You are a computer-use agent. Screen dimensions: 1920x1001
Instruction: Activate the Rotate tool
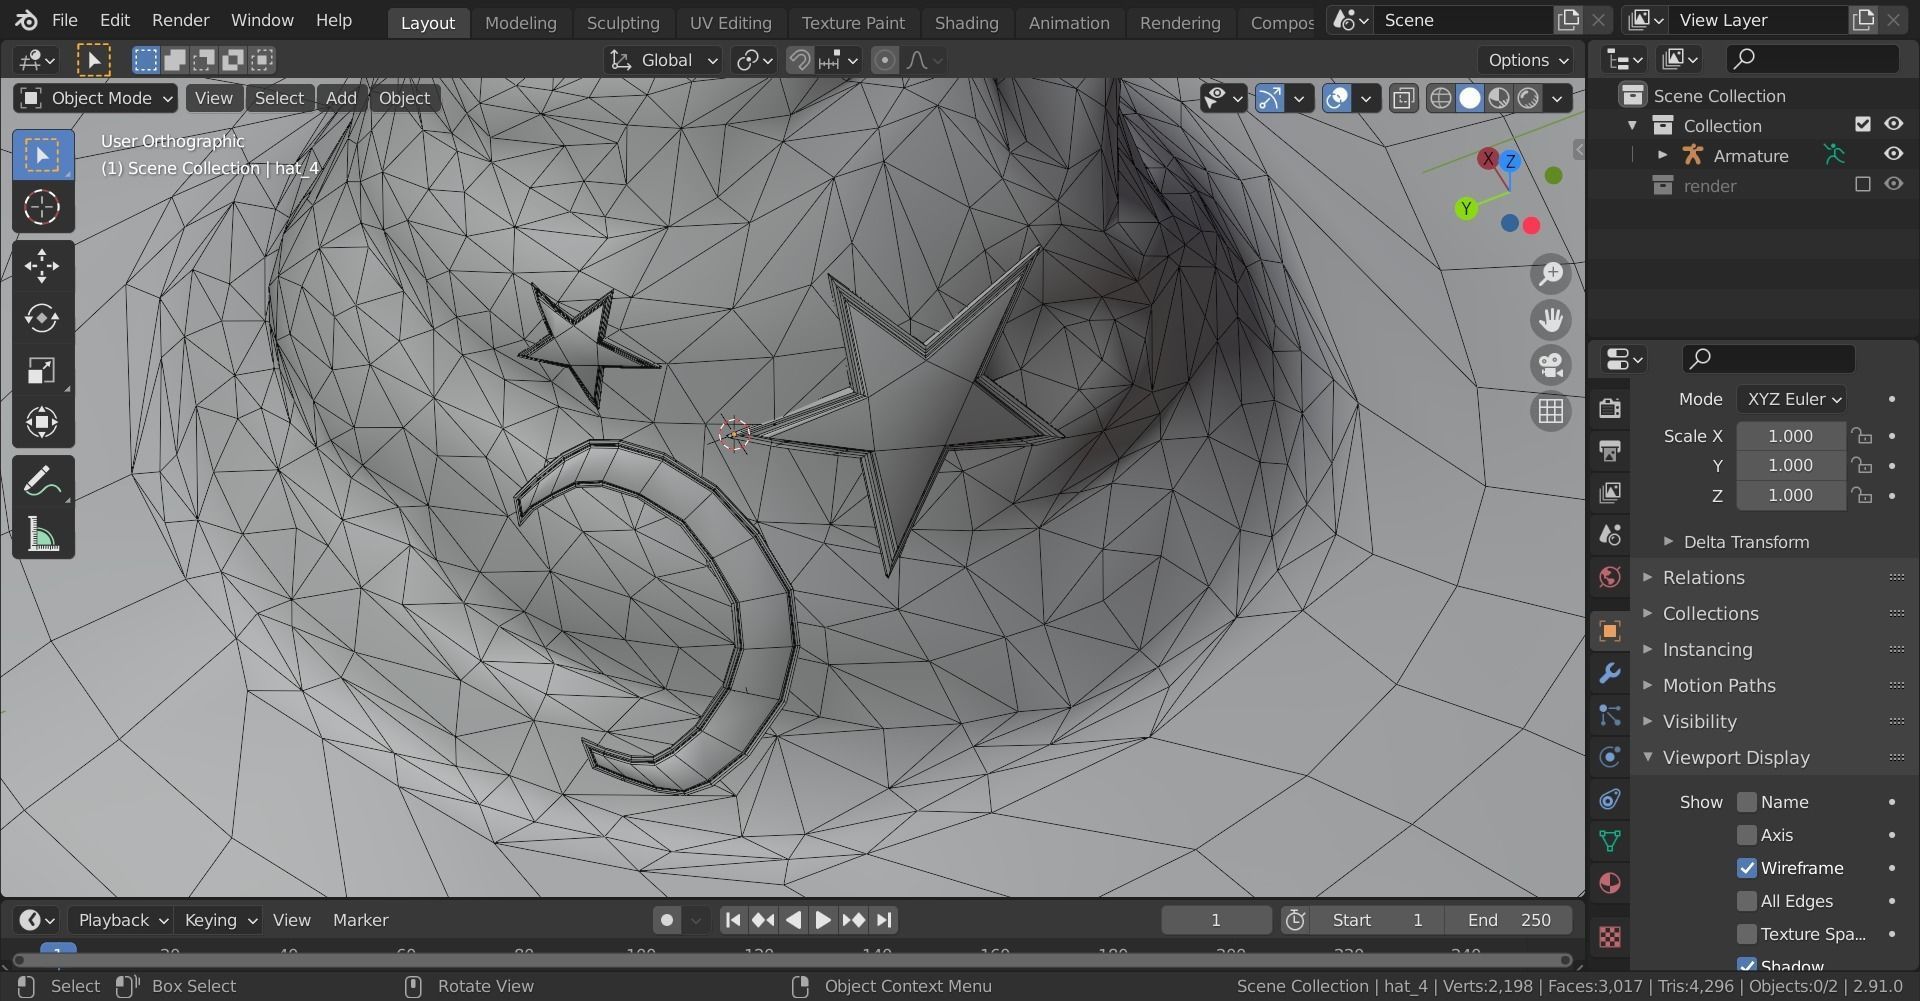pyautogui.click(x=42, y=318)
